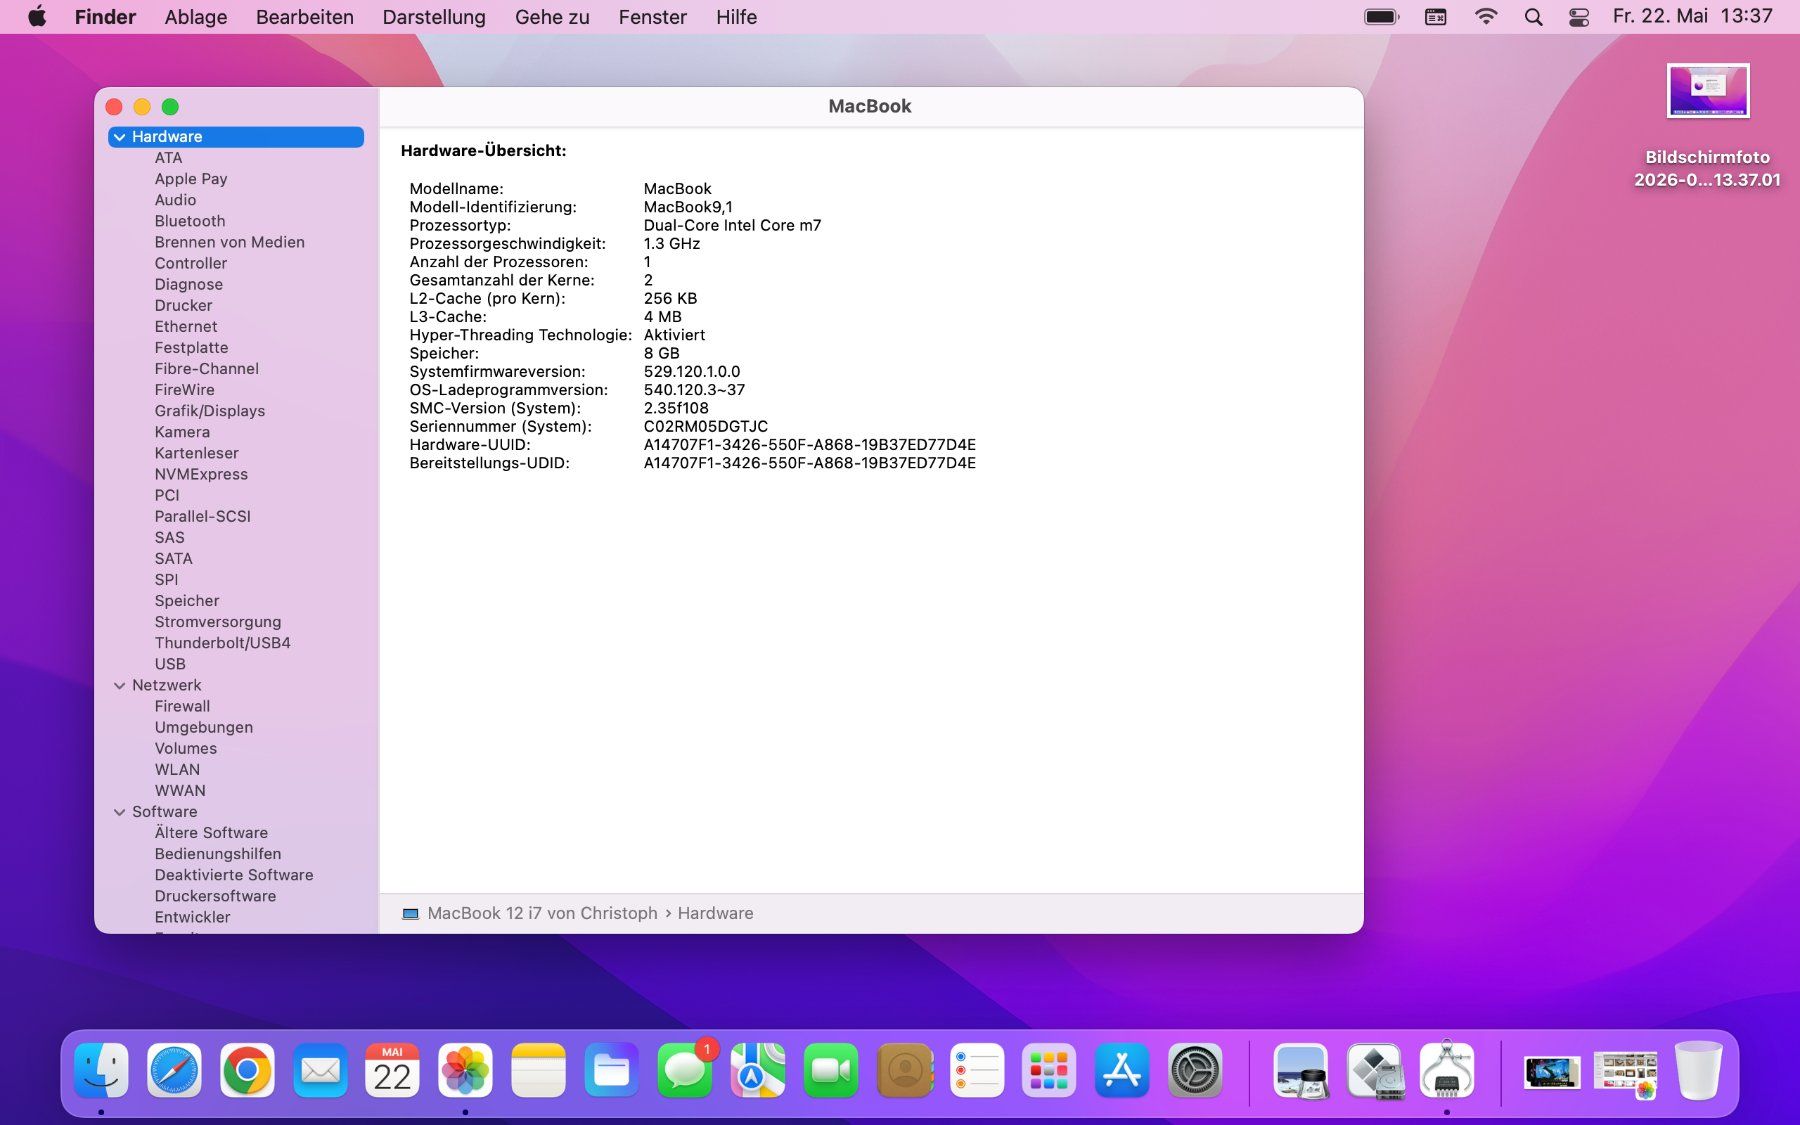Viewport: 1800px width, 1125px height.
Task: Open Spotlight search in menu bar
Action: point(1533,17)
